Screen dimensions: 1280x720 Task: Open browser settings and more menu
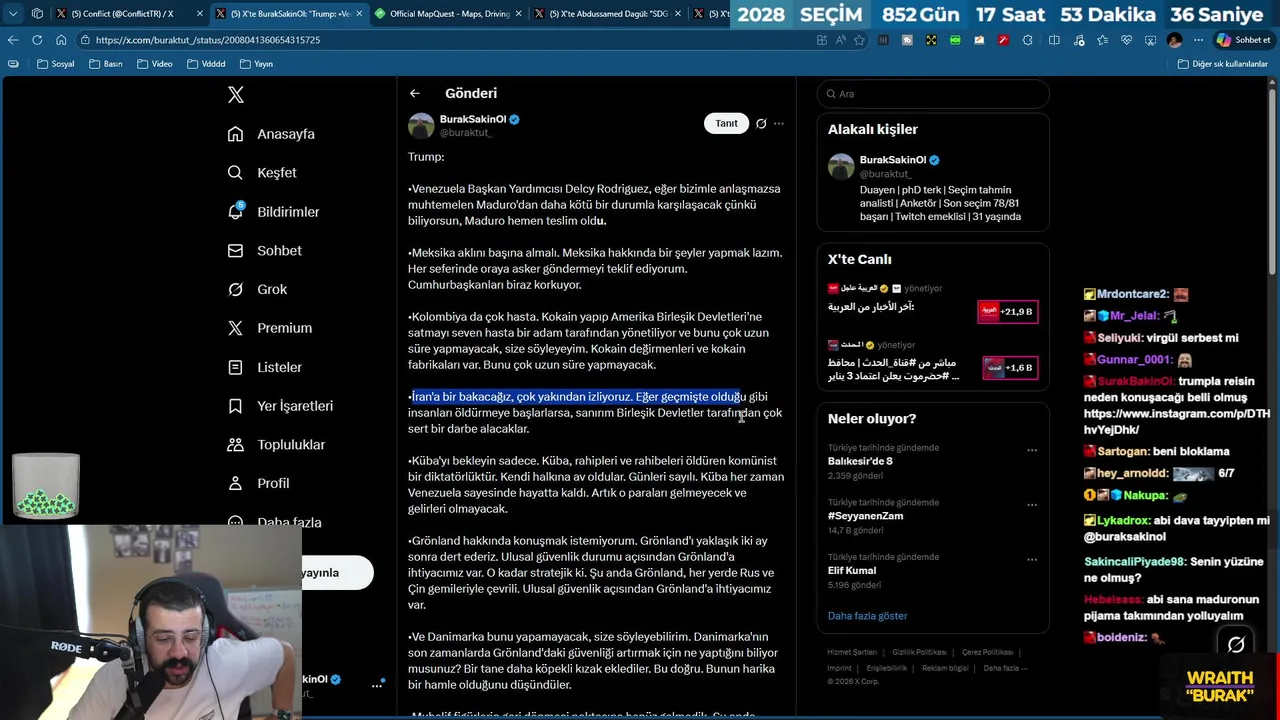1198,40
